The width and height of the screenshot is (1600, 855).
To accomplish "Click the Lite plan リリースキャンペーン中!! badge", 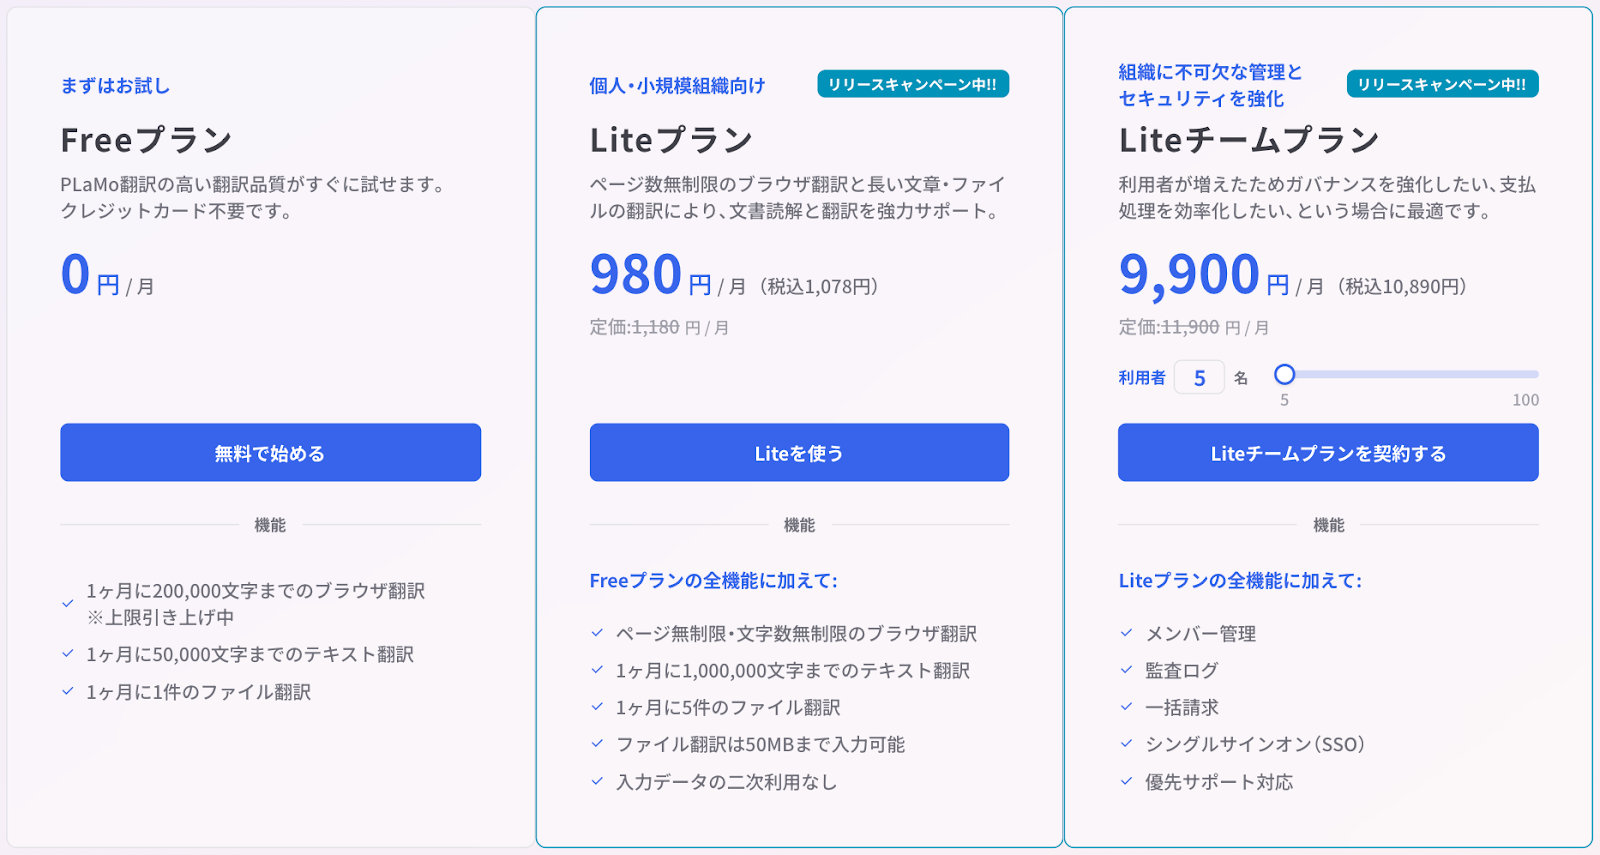I will (913, 85).
